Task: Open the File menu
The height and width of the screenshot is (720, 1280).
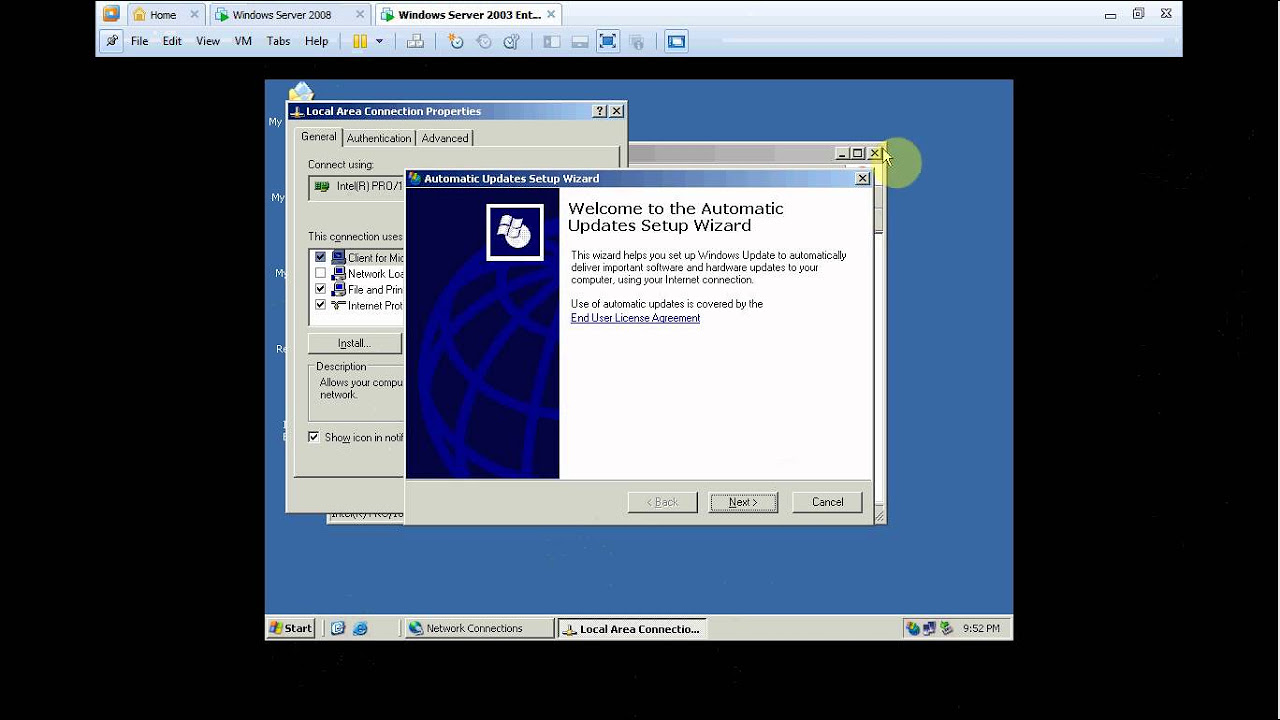Action: [139, 41]
